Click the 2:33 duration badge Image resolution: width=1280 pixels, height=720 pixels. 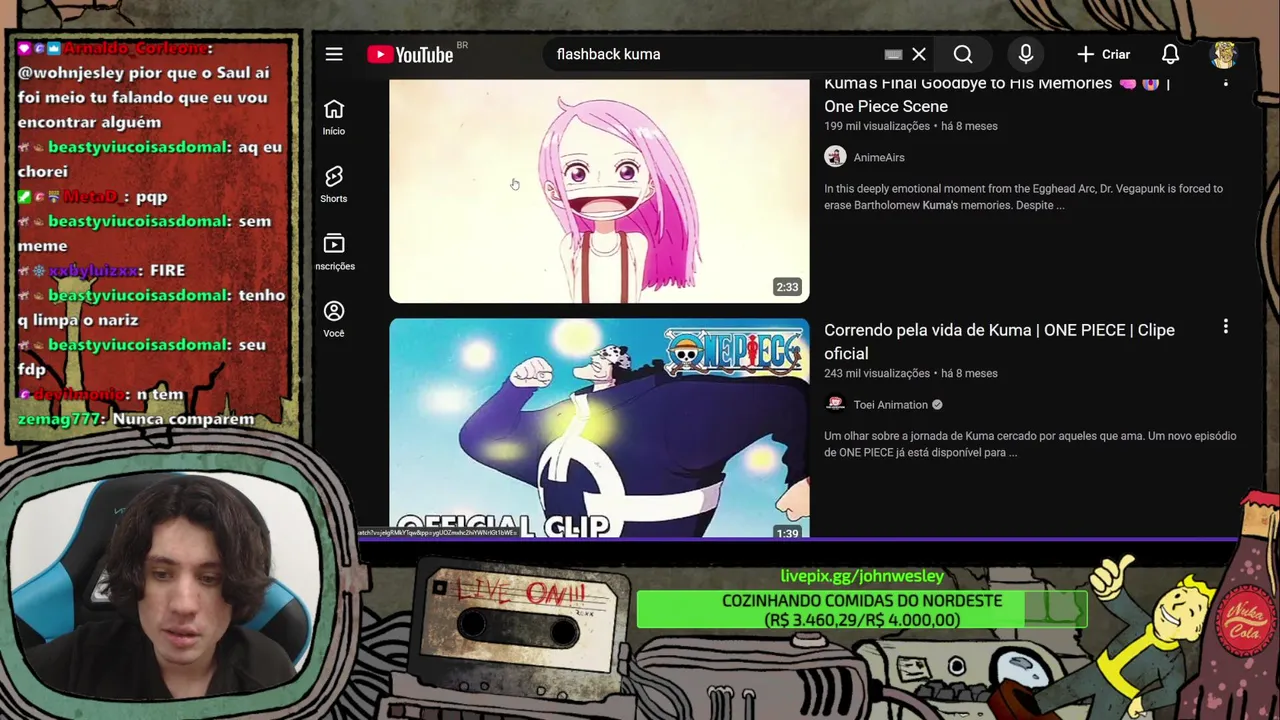tap(787, 287)
